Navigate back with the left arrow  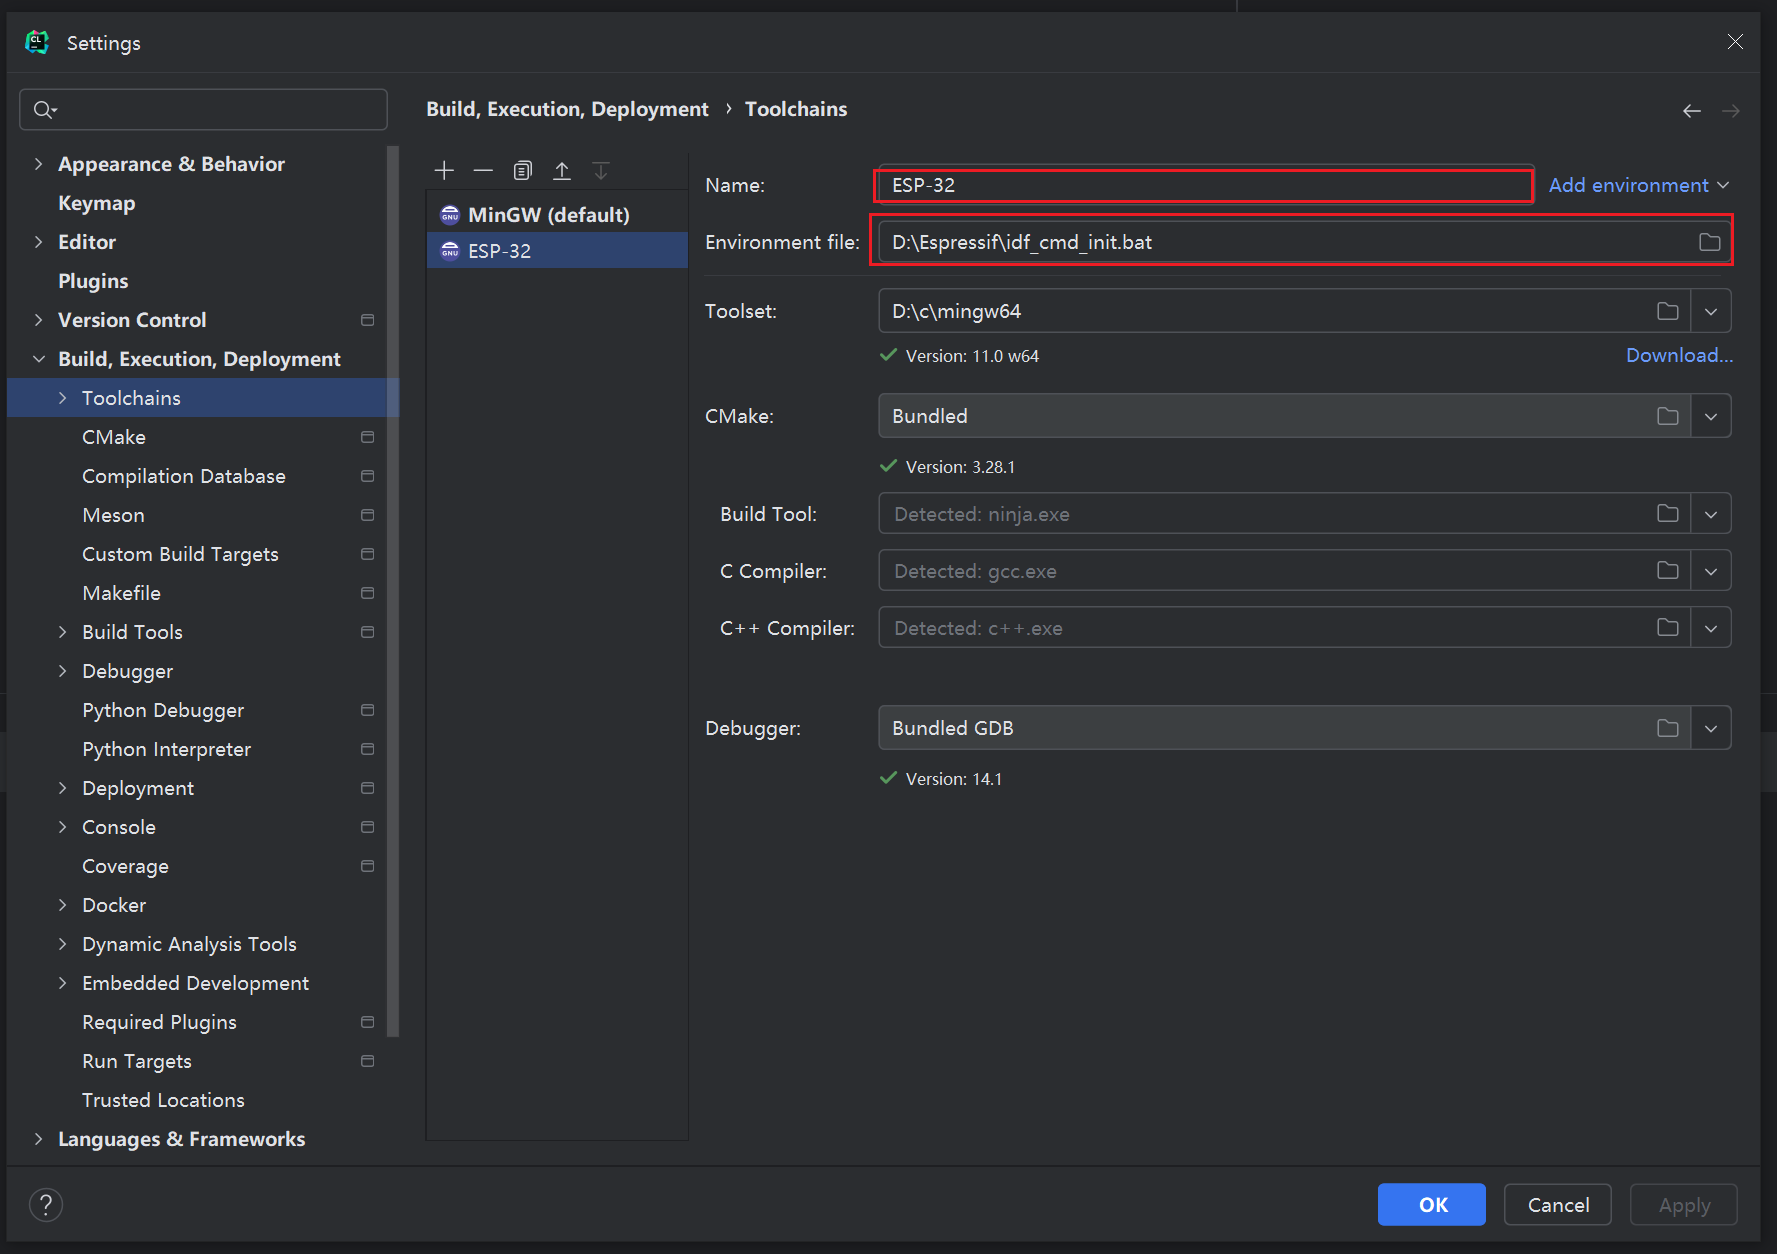click(x=1691, y=111)
